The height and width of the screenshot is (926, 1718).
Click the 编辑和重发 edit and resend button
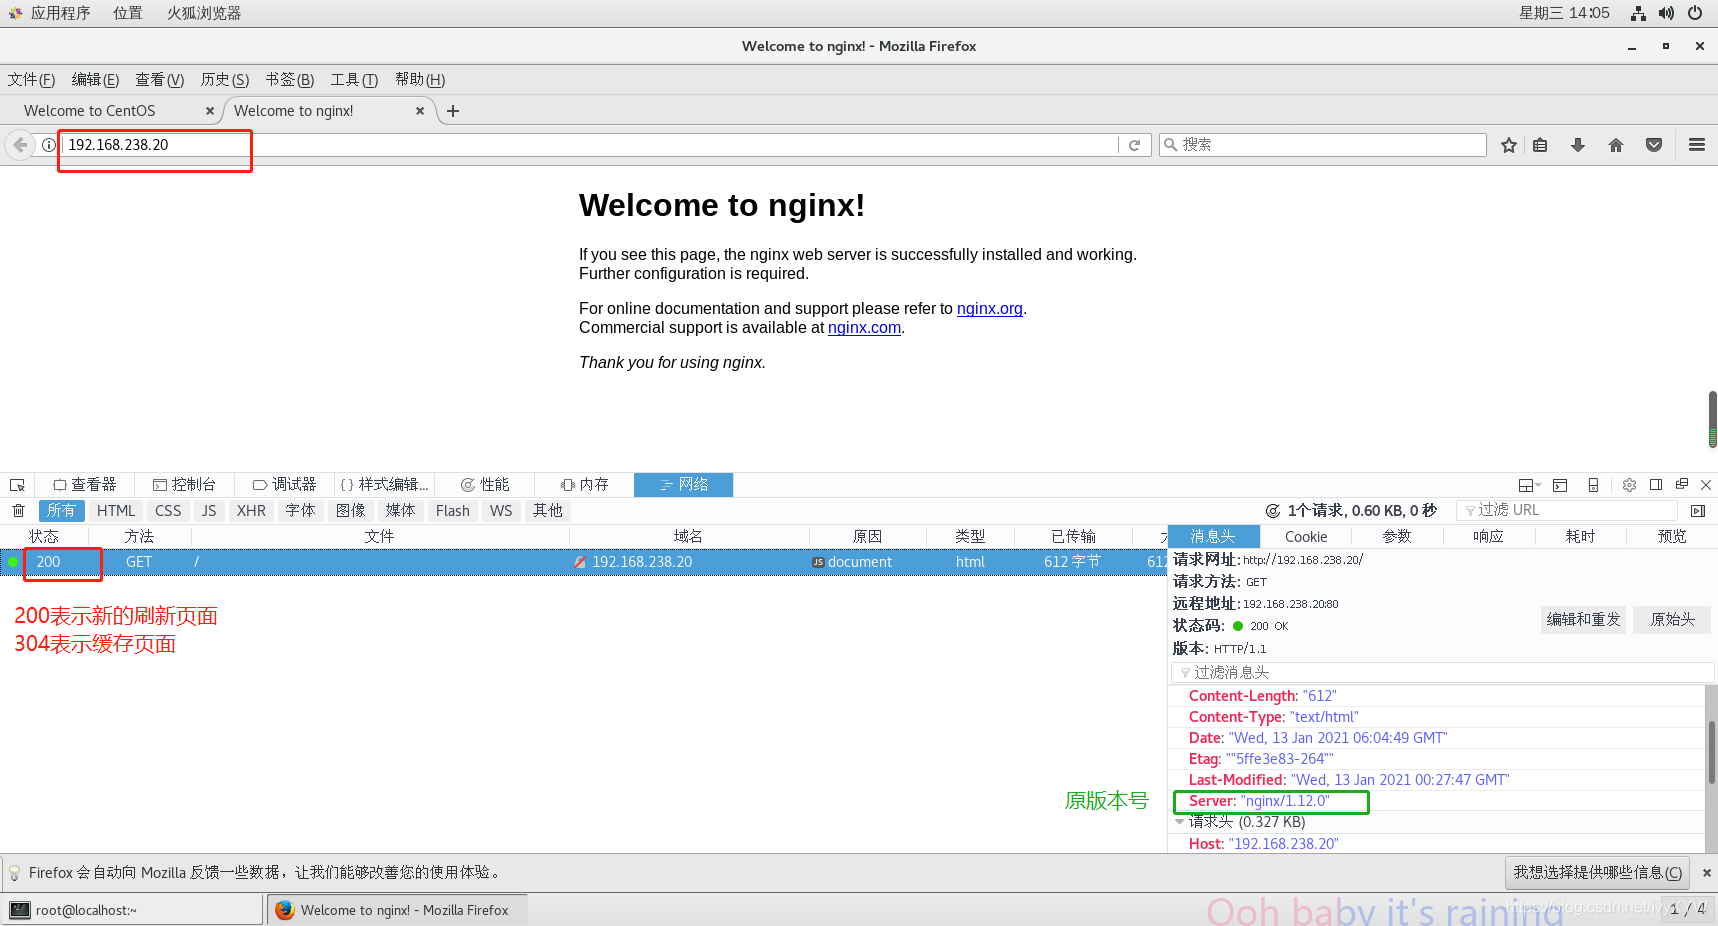pyautogui.click(x=1583, y=620)
